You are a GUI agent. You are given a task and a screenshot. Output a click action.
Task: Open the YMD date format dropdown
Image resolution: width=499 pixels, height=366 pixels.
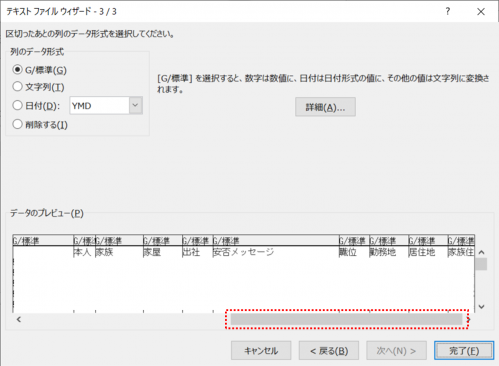click(135, 105)
